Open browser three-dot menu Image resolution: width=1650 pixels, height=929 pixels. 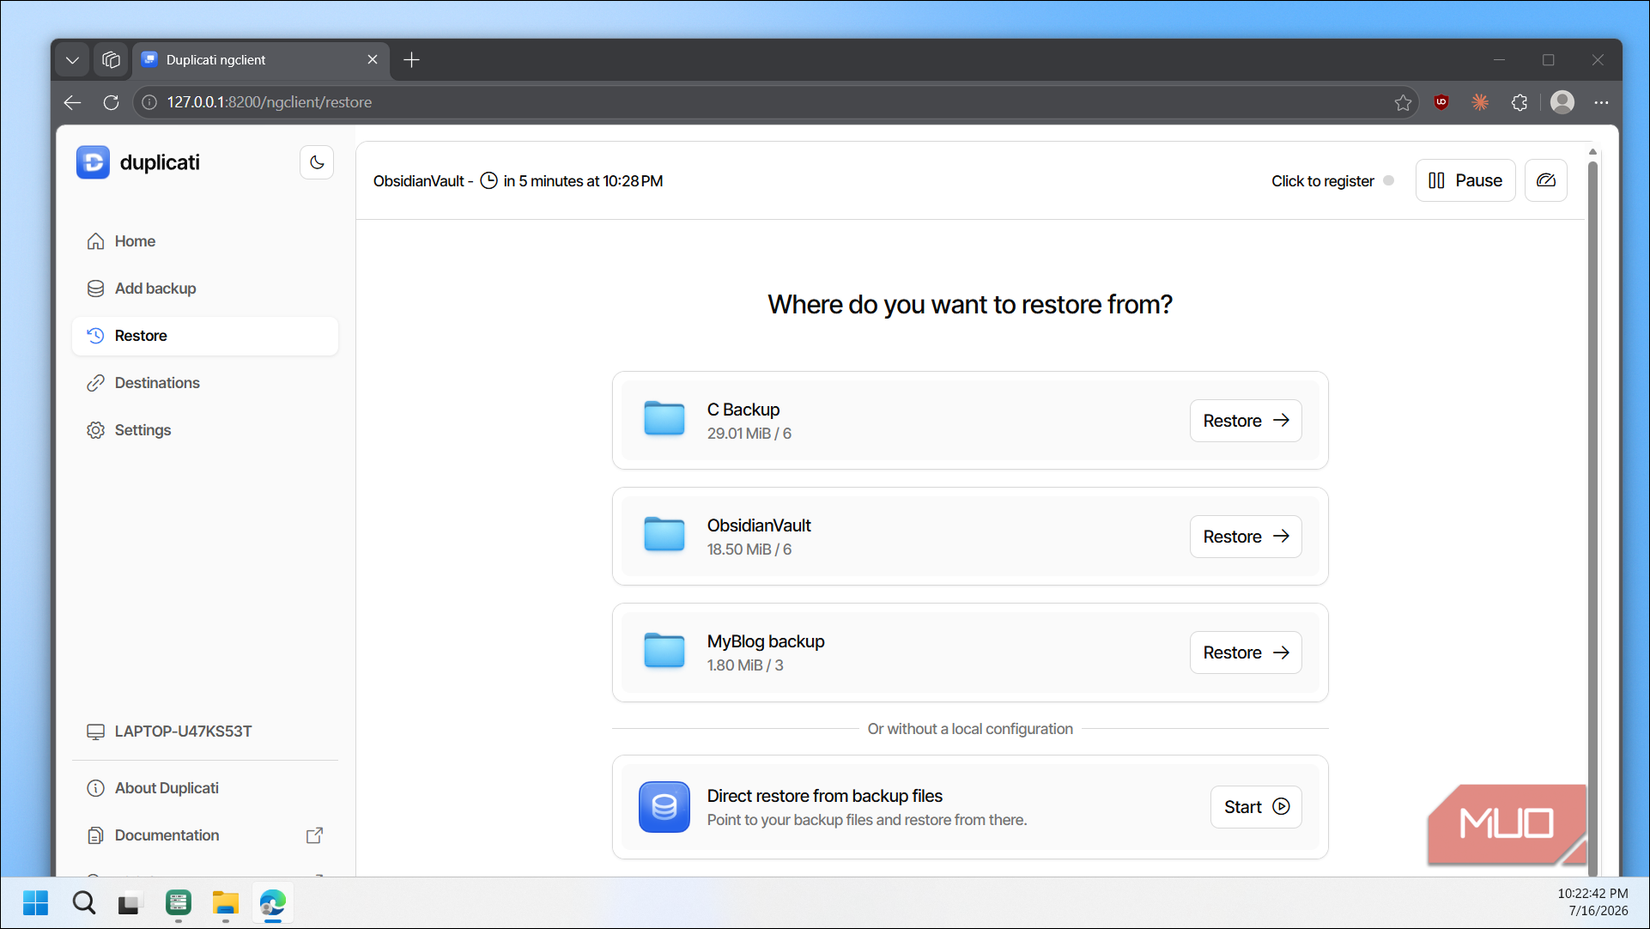pyautogui.click(x=1601, y=102)
